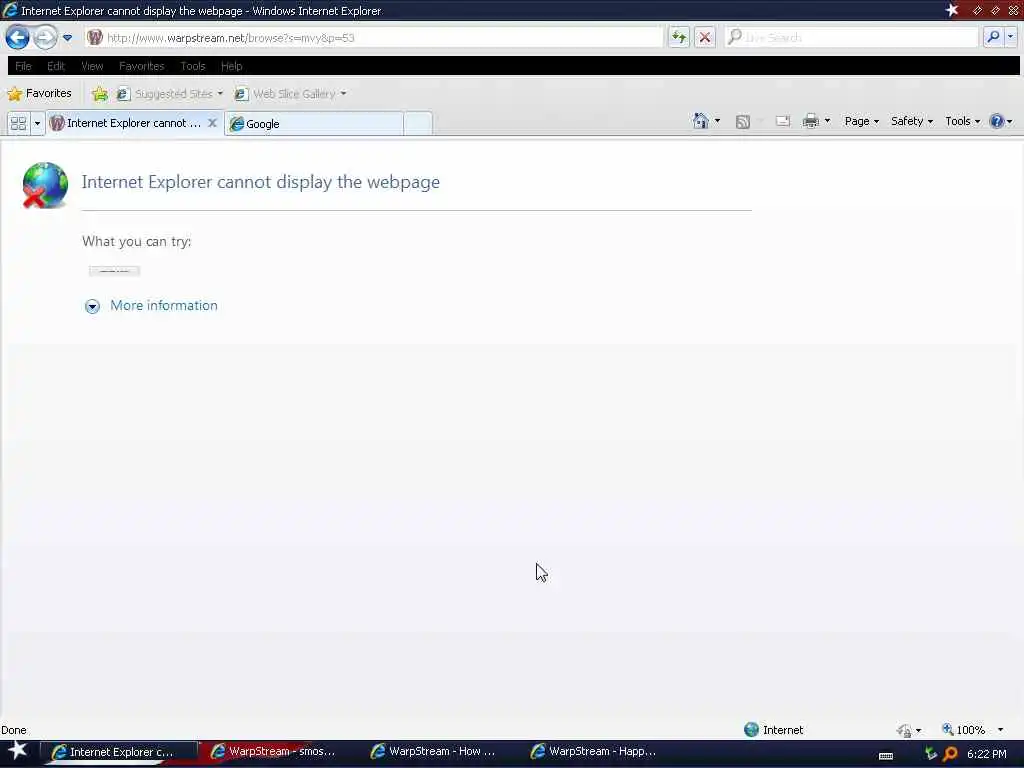This screenshot has width=1024, height=768.
Task: Switch to Internet Explorer c... taskbar window
Action: (120, 752)
